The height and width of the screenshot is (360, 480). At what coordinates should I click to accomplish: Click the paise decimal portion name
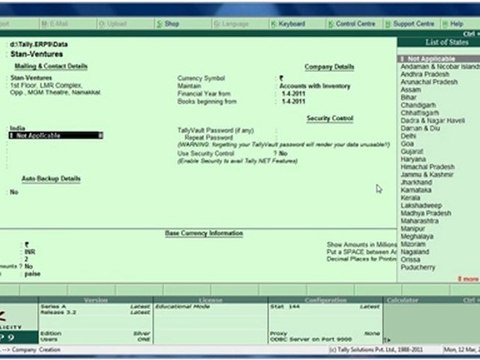[32, 274]
